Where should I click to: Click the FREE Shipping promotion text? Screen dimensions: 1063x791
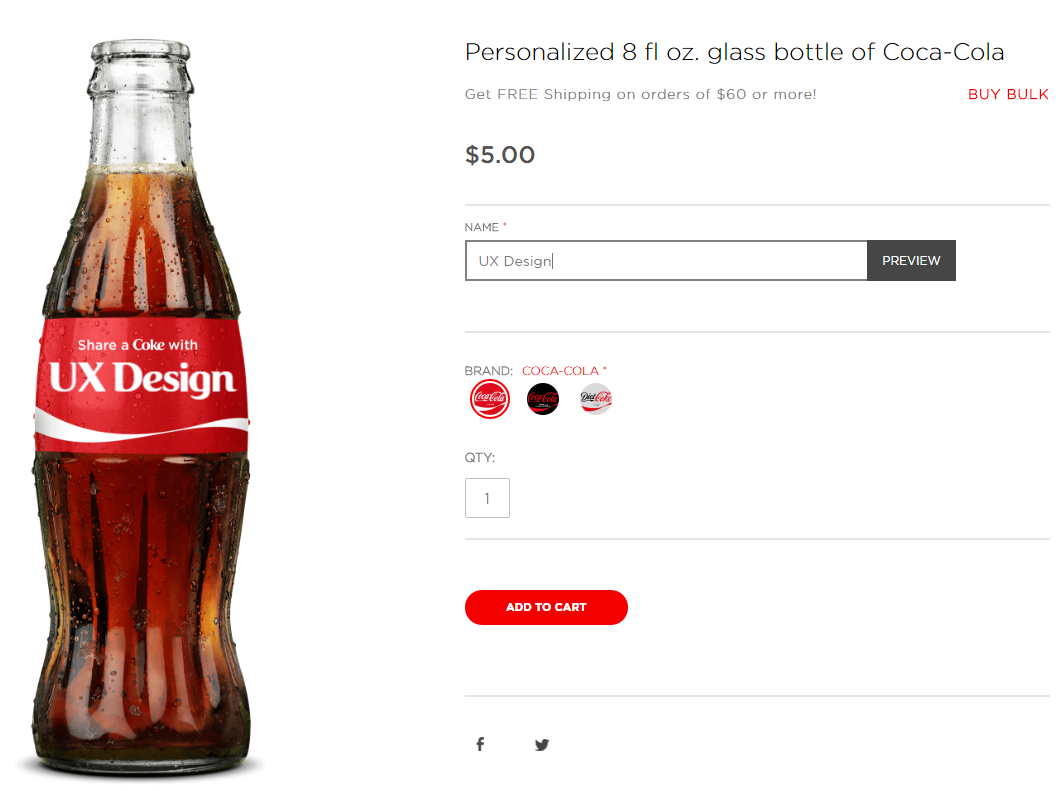[x=641, y=94]
